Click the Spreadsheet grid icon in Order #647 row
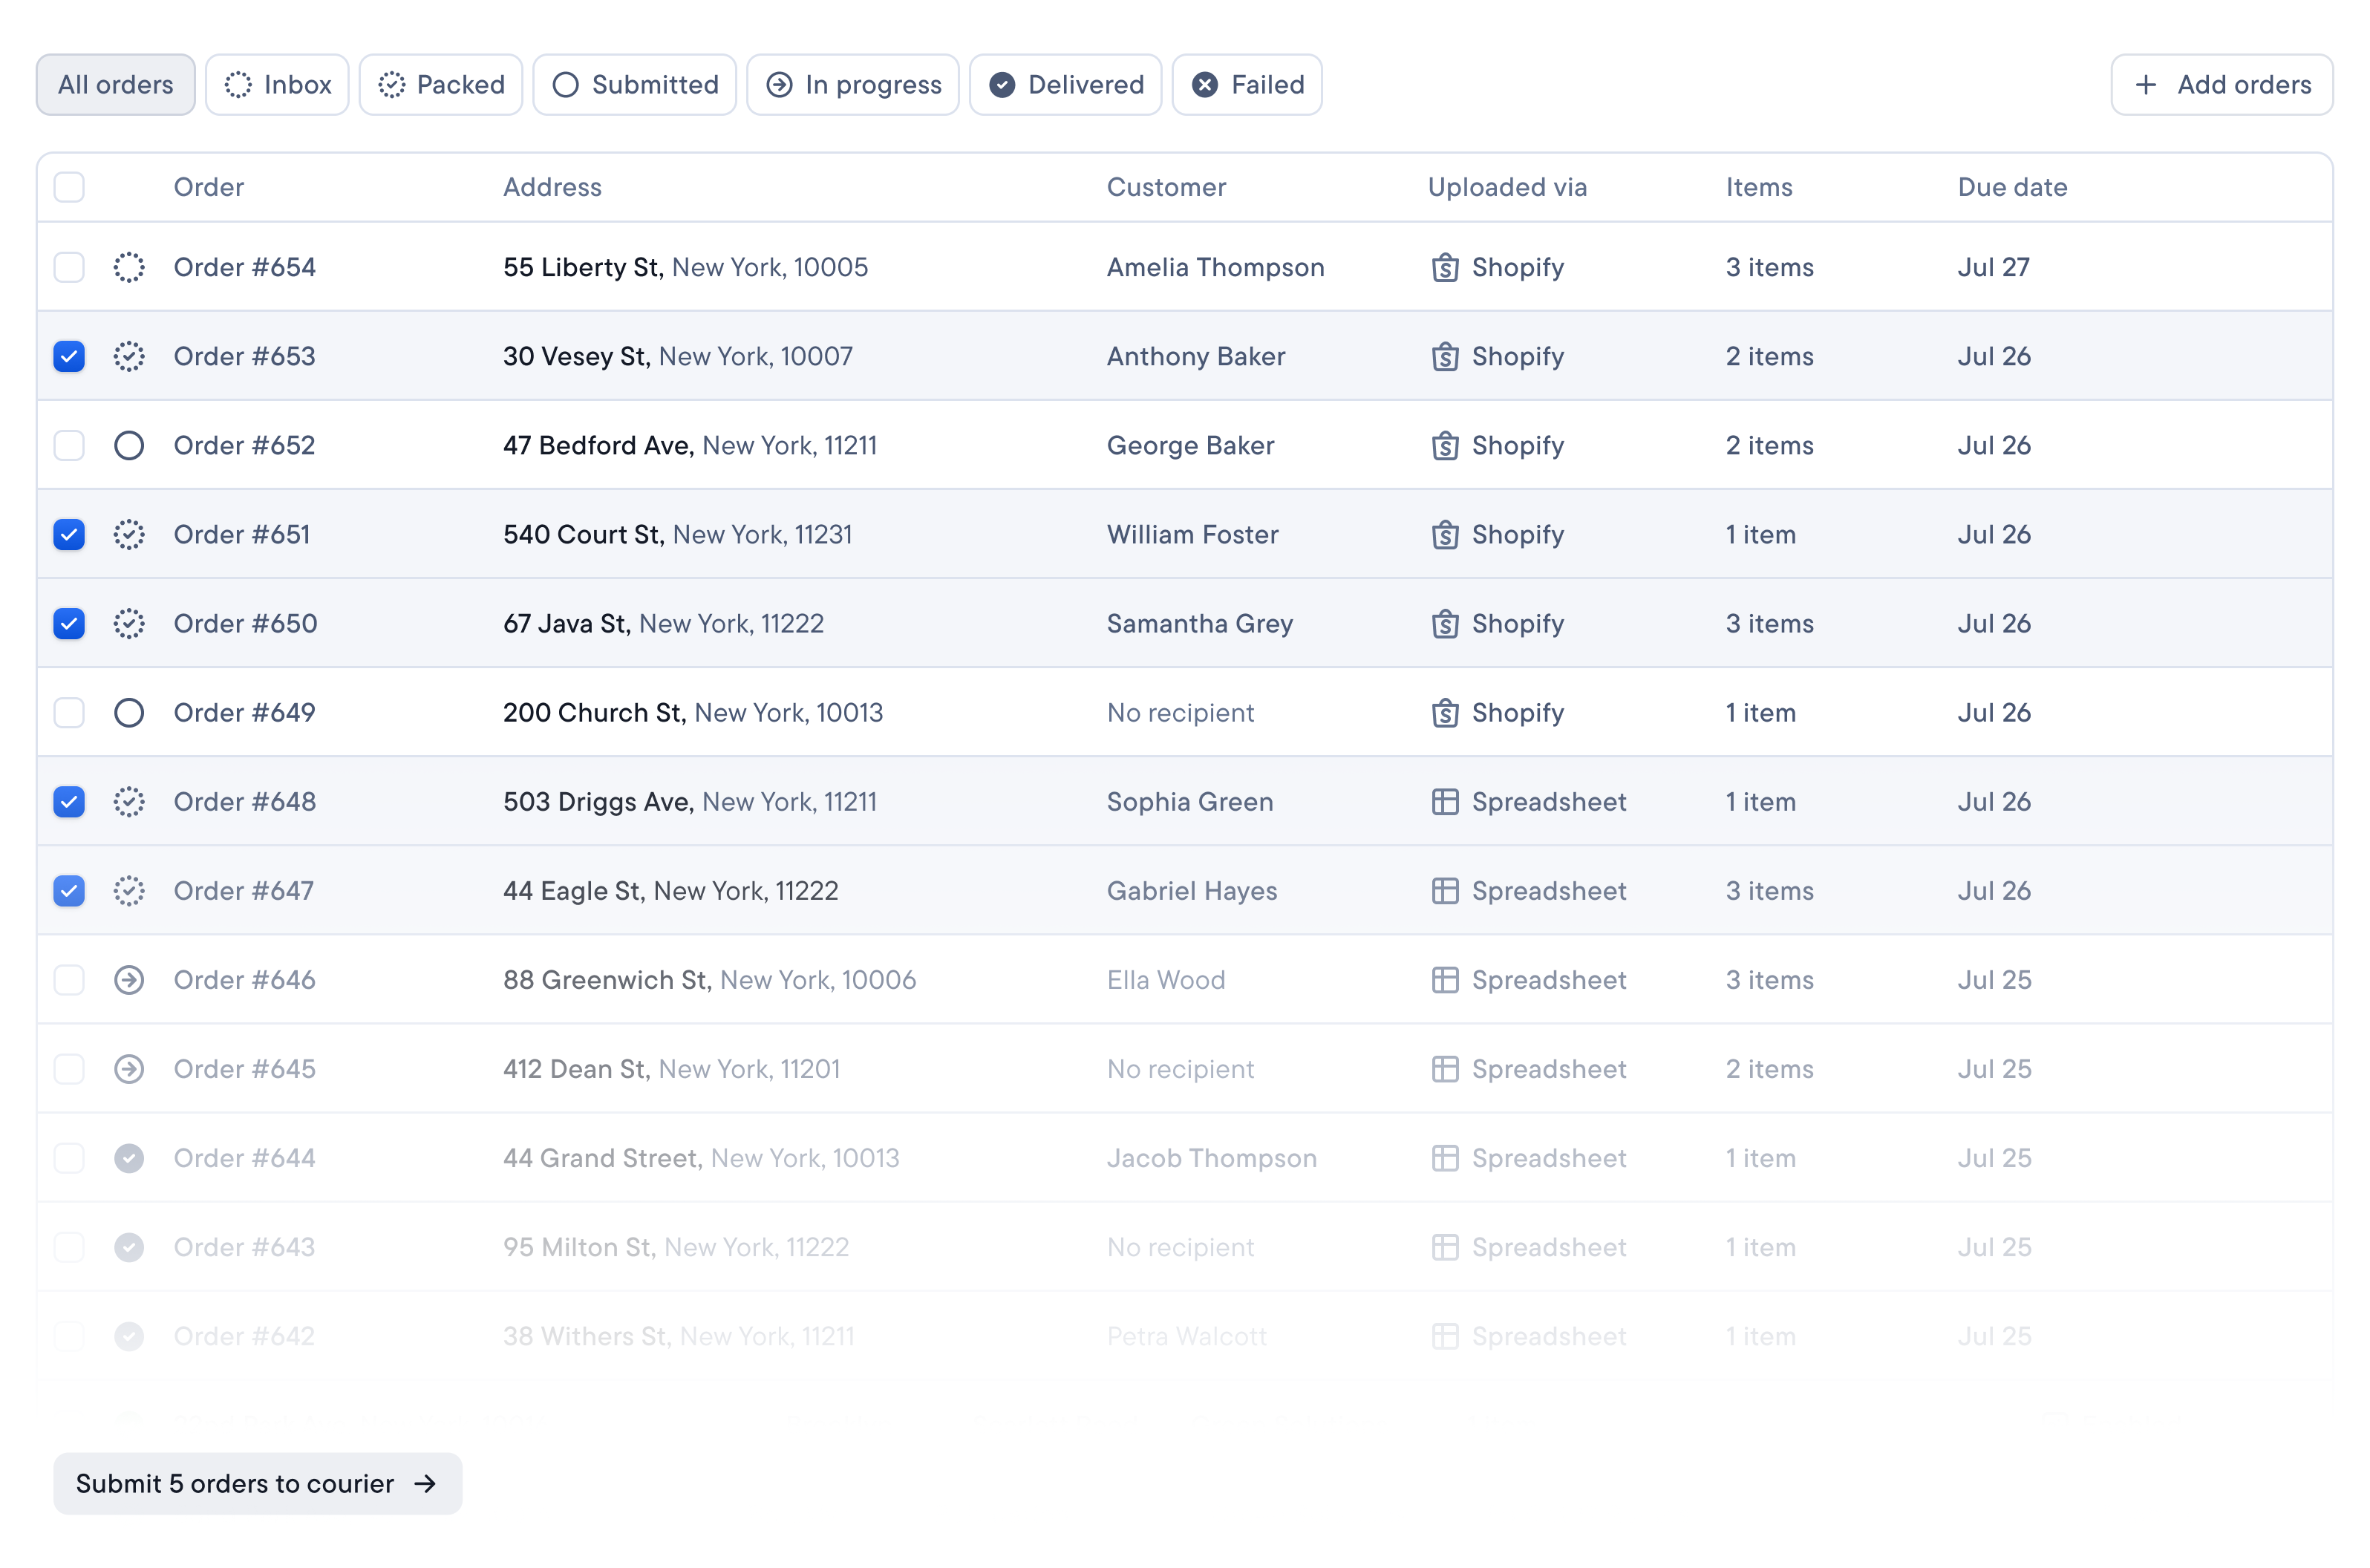Screen dimensions: 2370x1568 1445,890
